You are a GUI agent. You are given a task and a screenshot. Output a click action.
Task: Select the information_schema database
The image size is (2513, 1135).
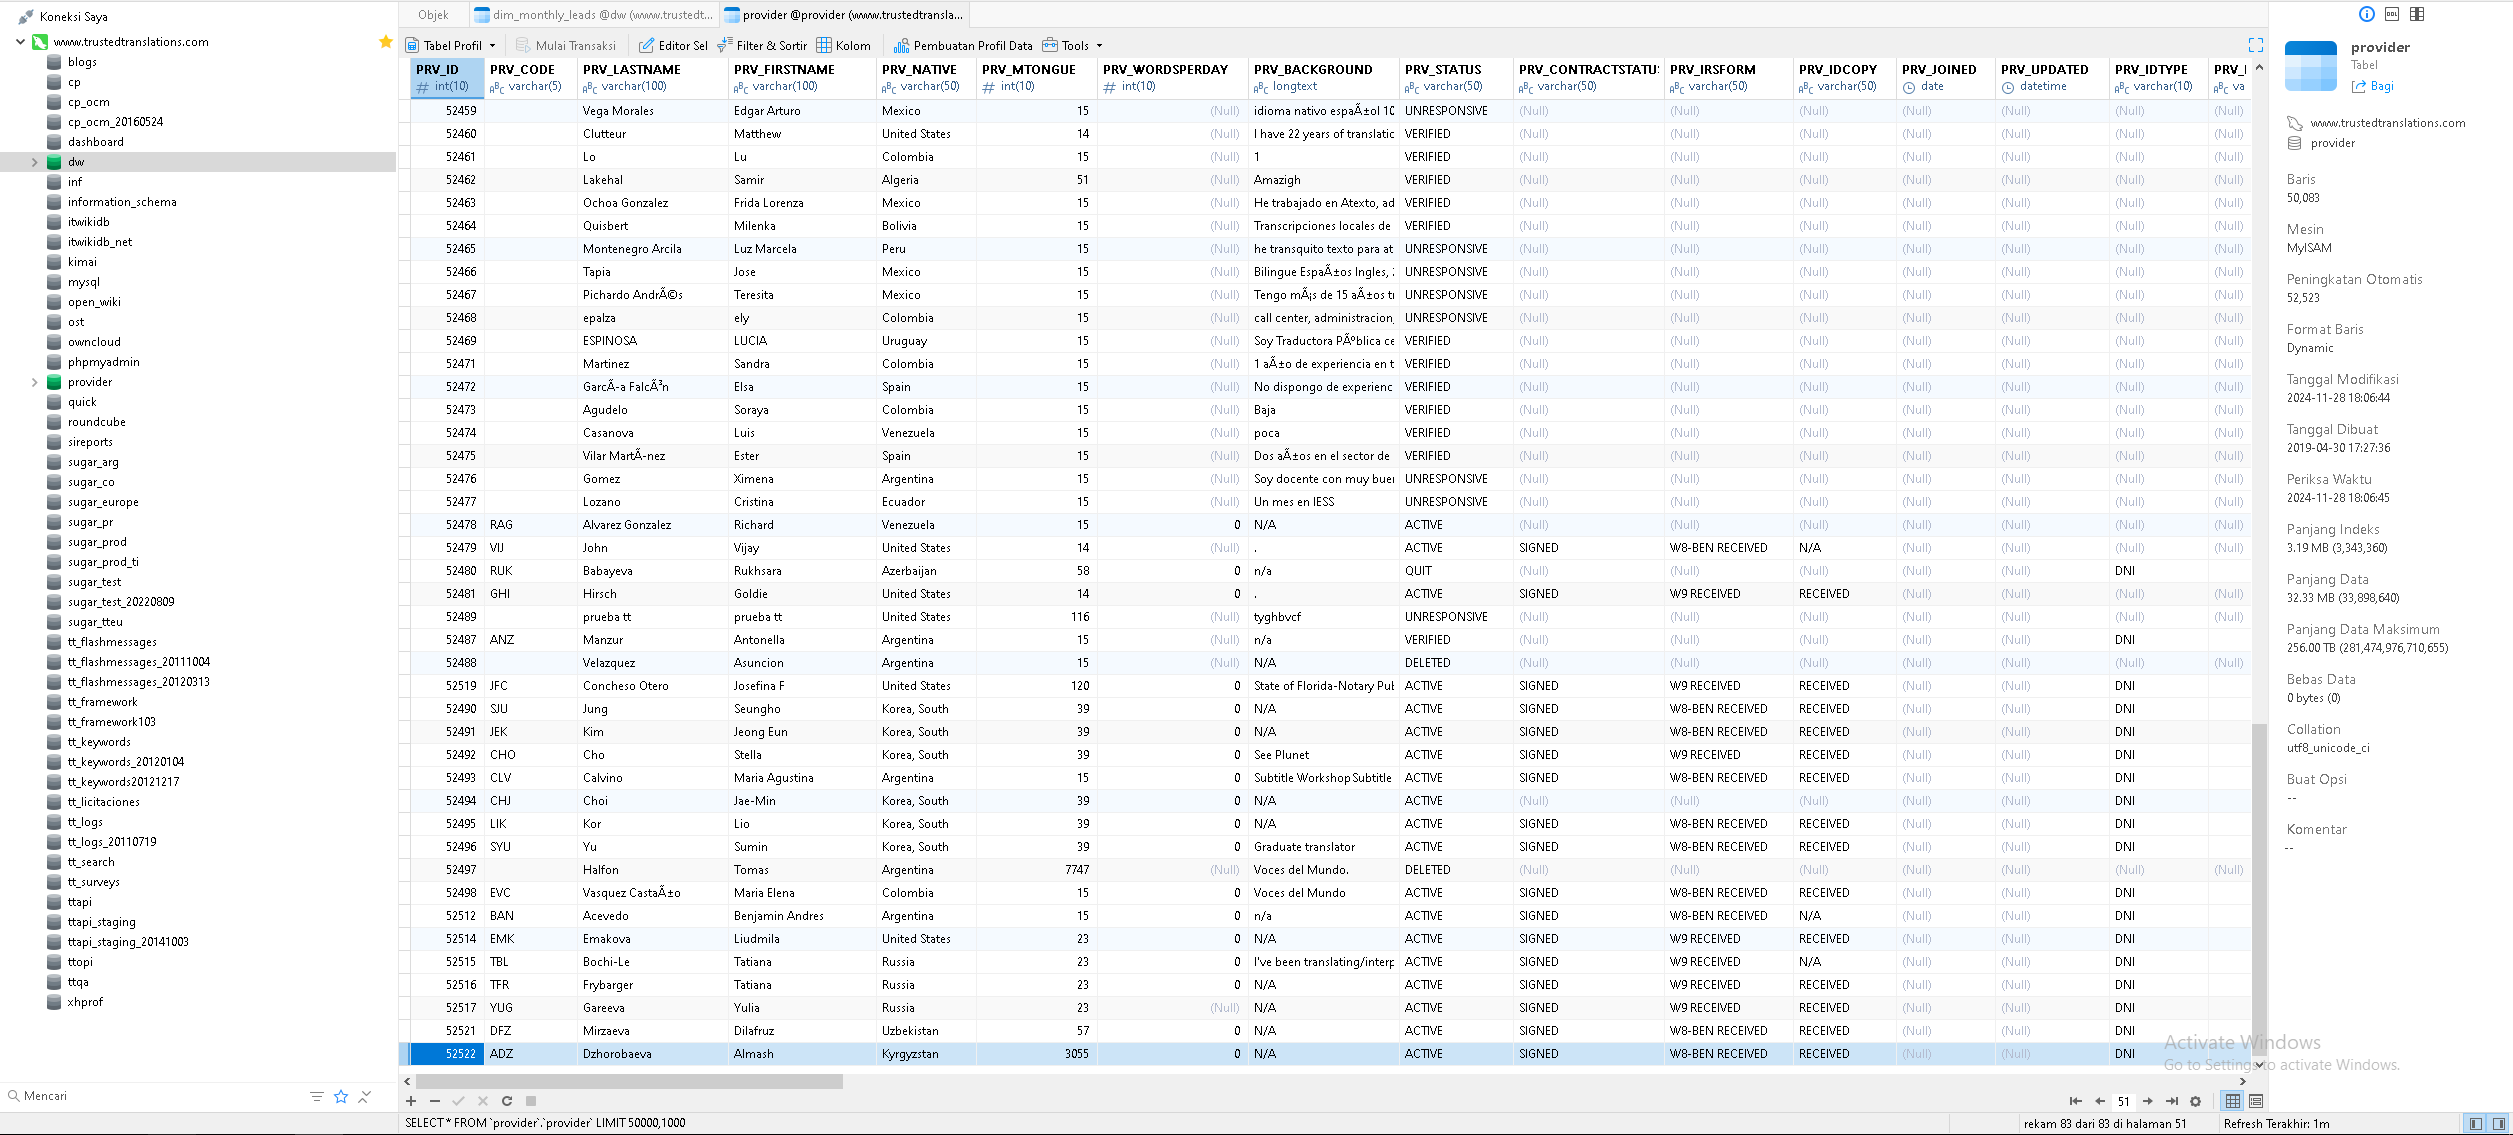tap(122, 202)
